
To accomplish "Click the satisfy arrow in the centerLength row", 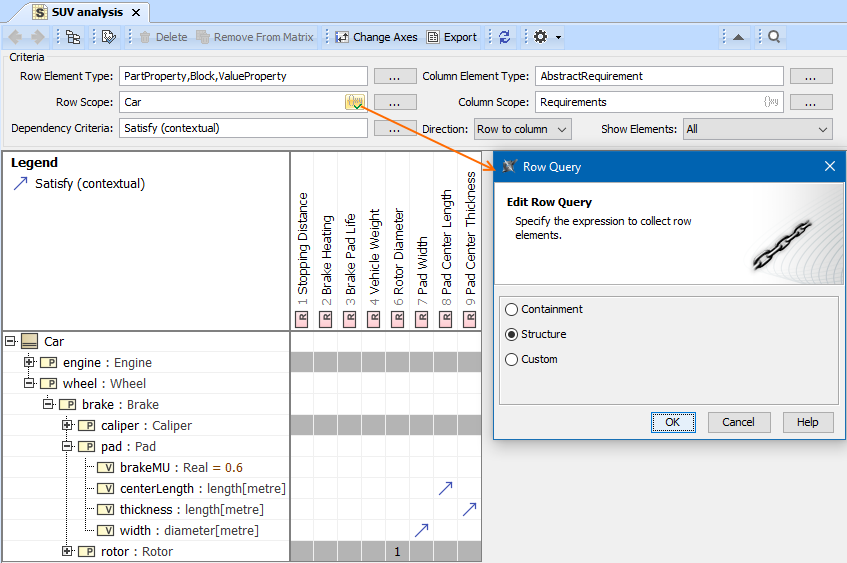I will click(x=446, y=488).
